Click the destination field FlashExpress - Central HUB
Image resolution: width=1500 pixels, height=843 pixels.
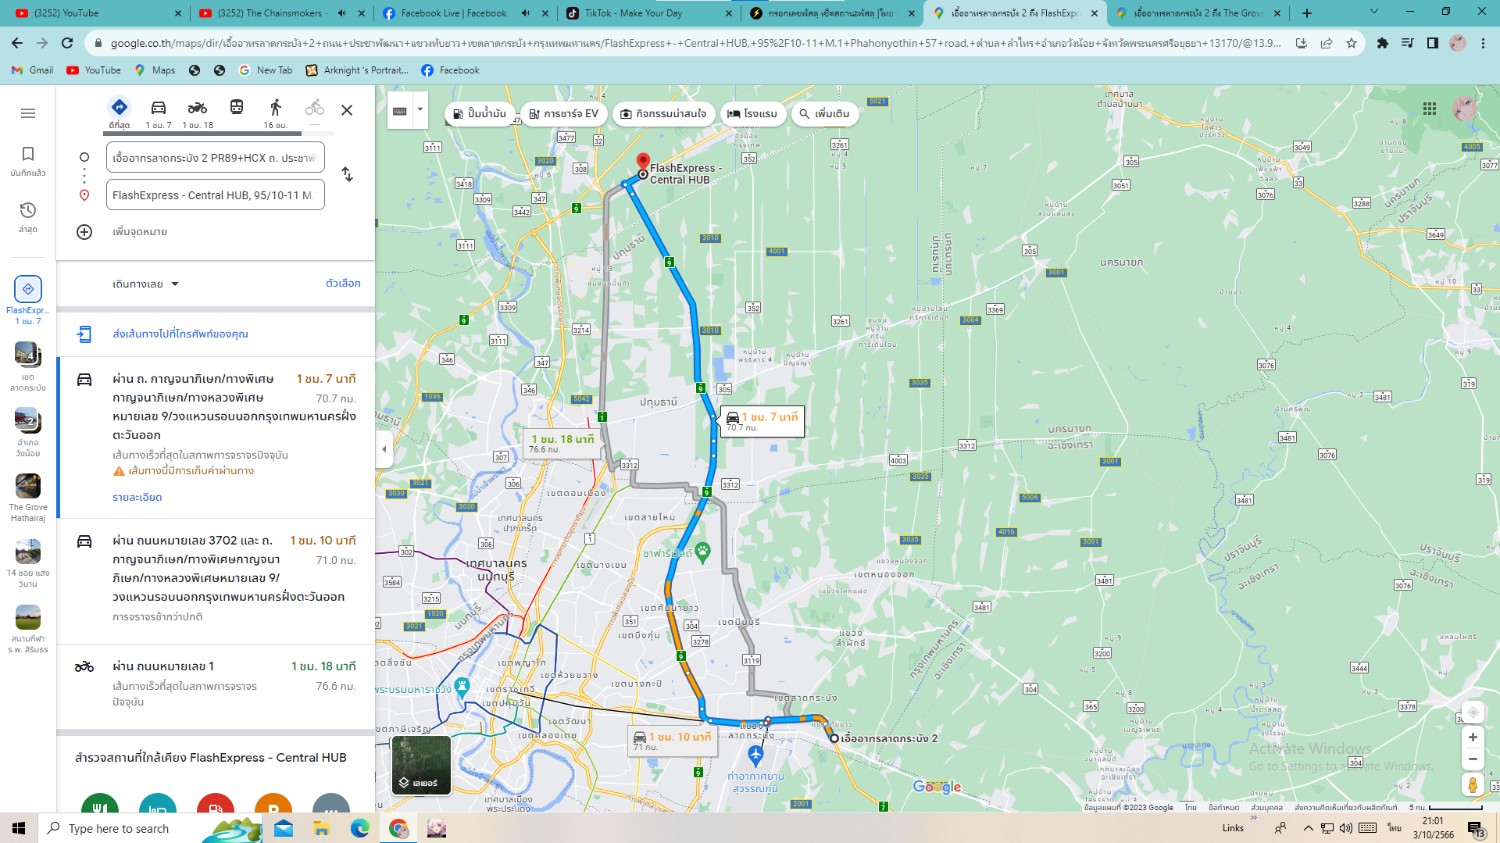215,195
